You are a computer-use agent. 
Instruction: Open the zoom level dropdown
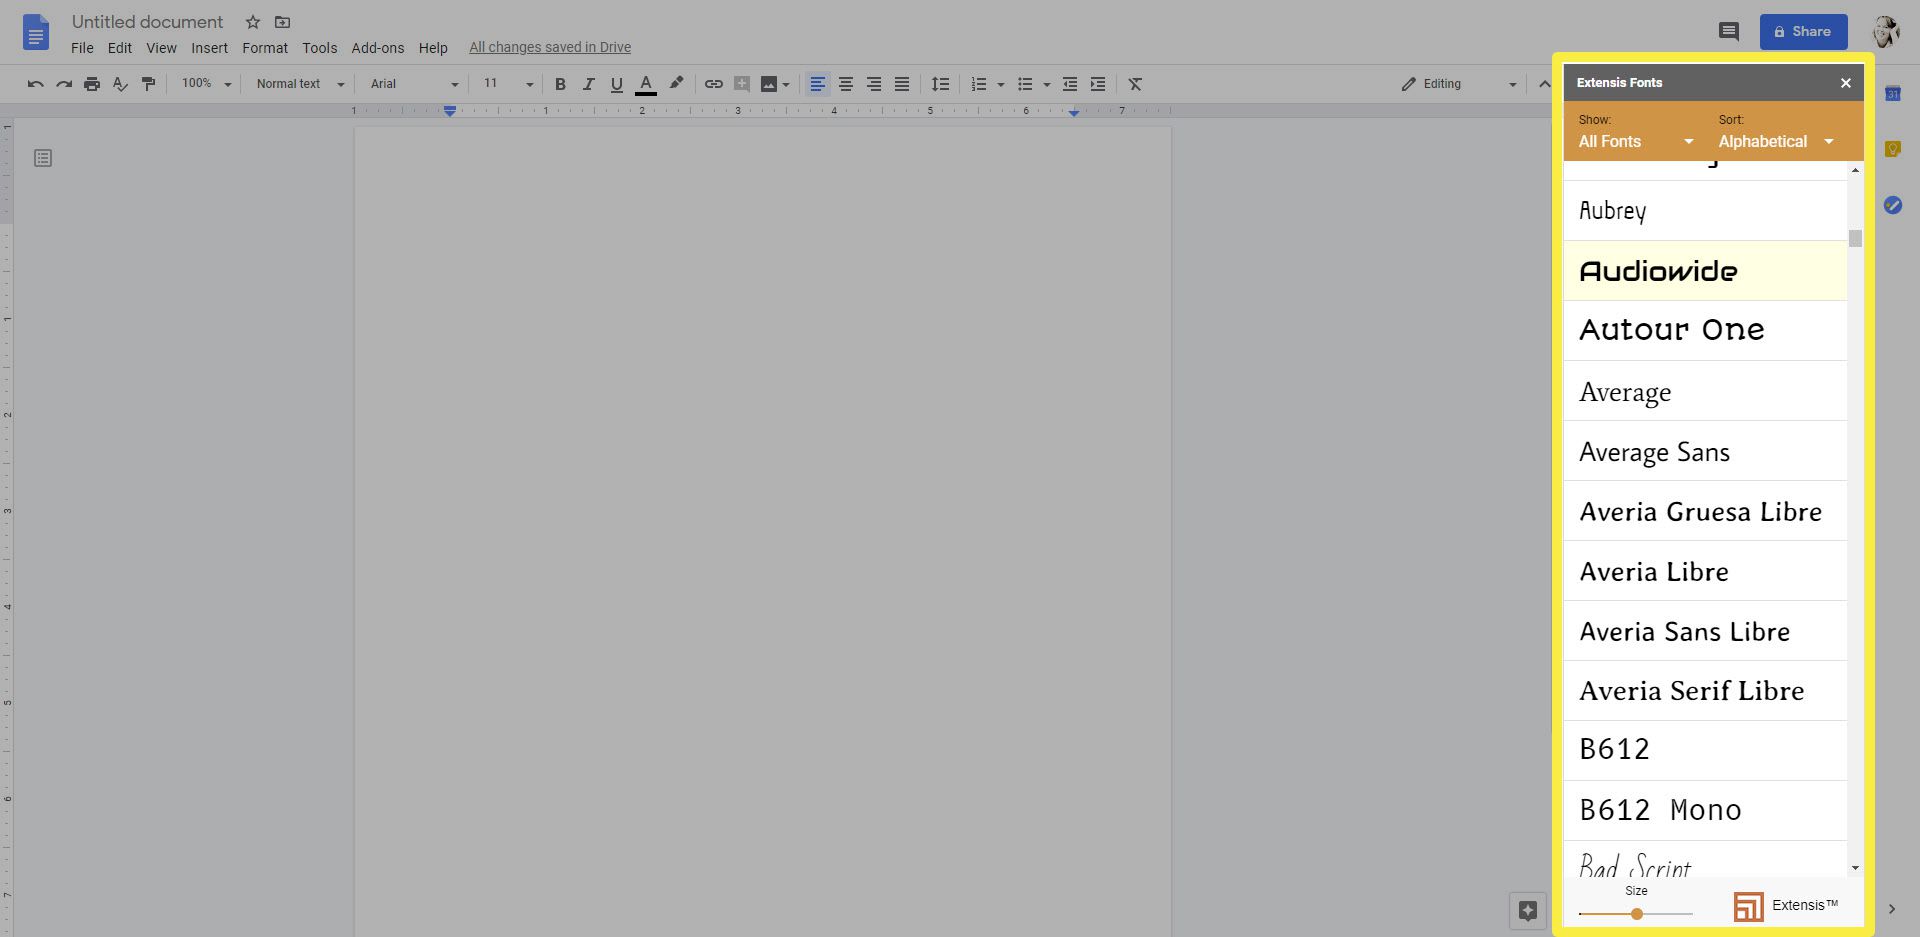[206, 84]
